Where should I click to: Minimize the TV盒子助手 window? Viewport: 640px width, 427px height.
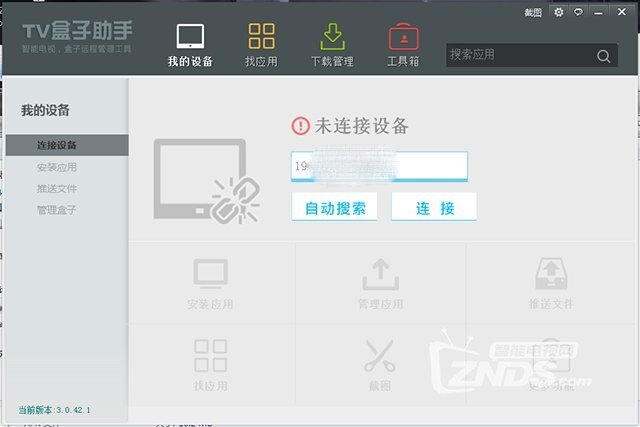[x=598, y=13]
